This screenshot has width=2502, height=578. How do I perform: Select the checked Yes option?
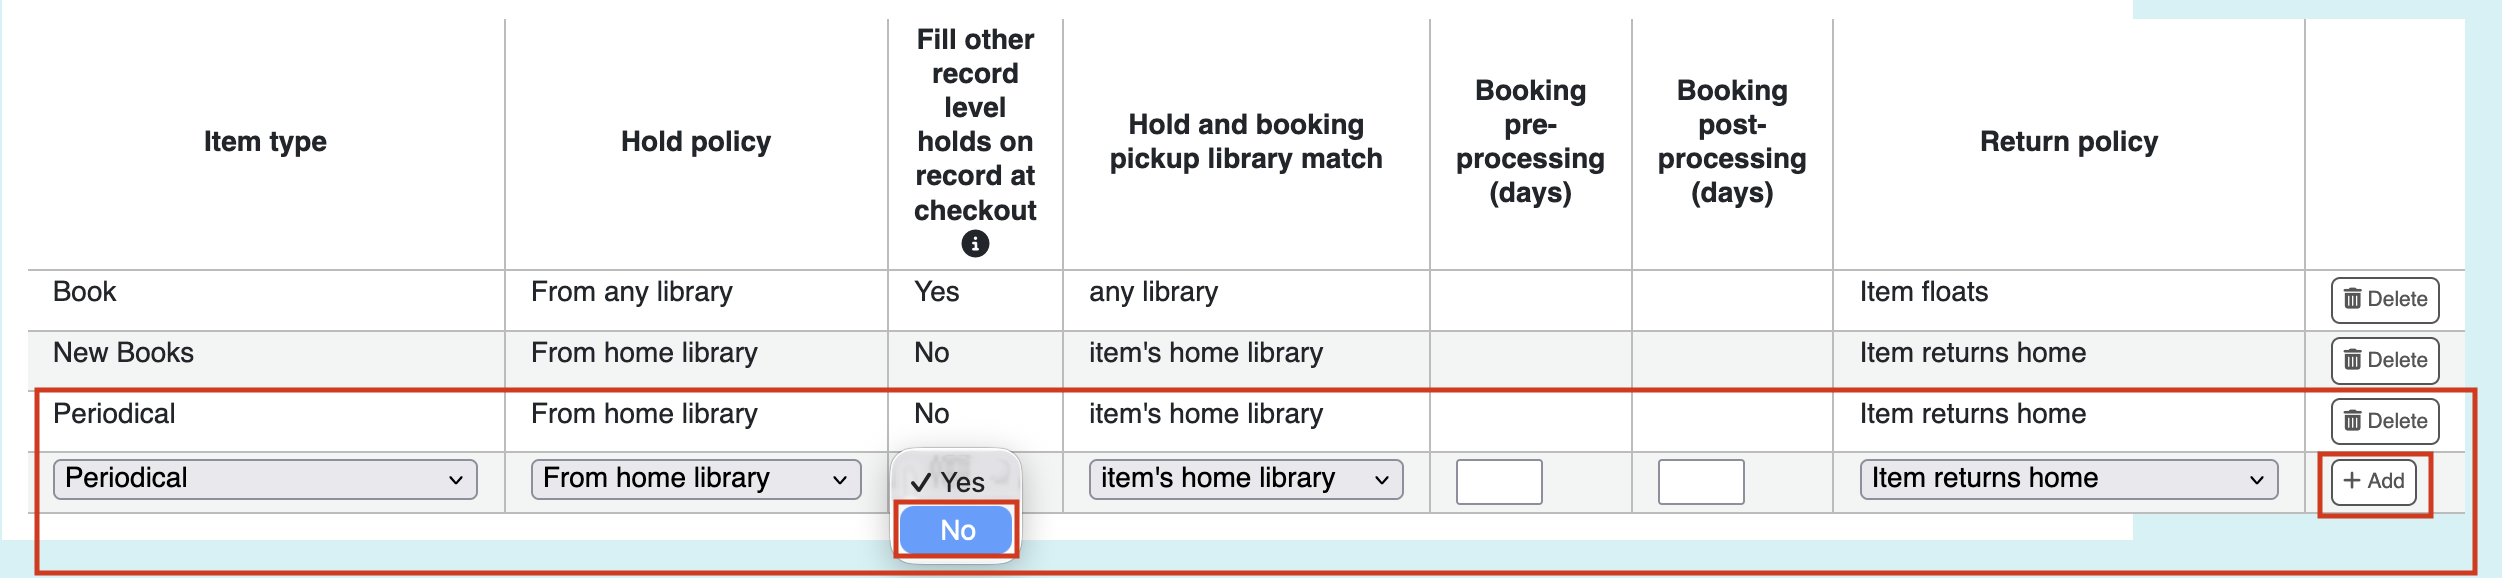click(x=956, y=482)
